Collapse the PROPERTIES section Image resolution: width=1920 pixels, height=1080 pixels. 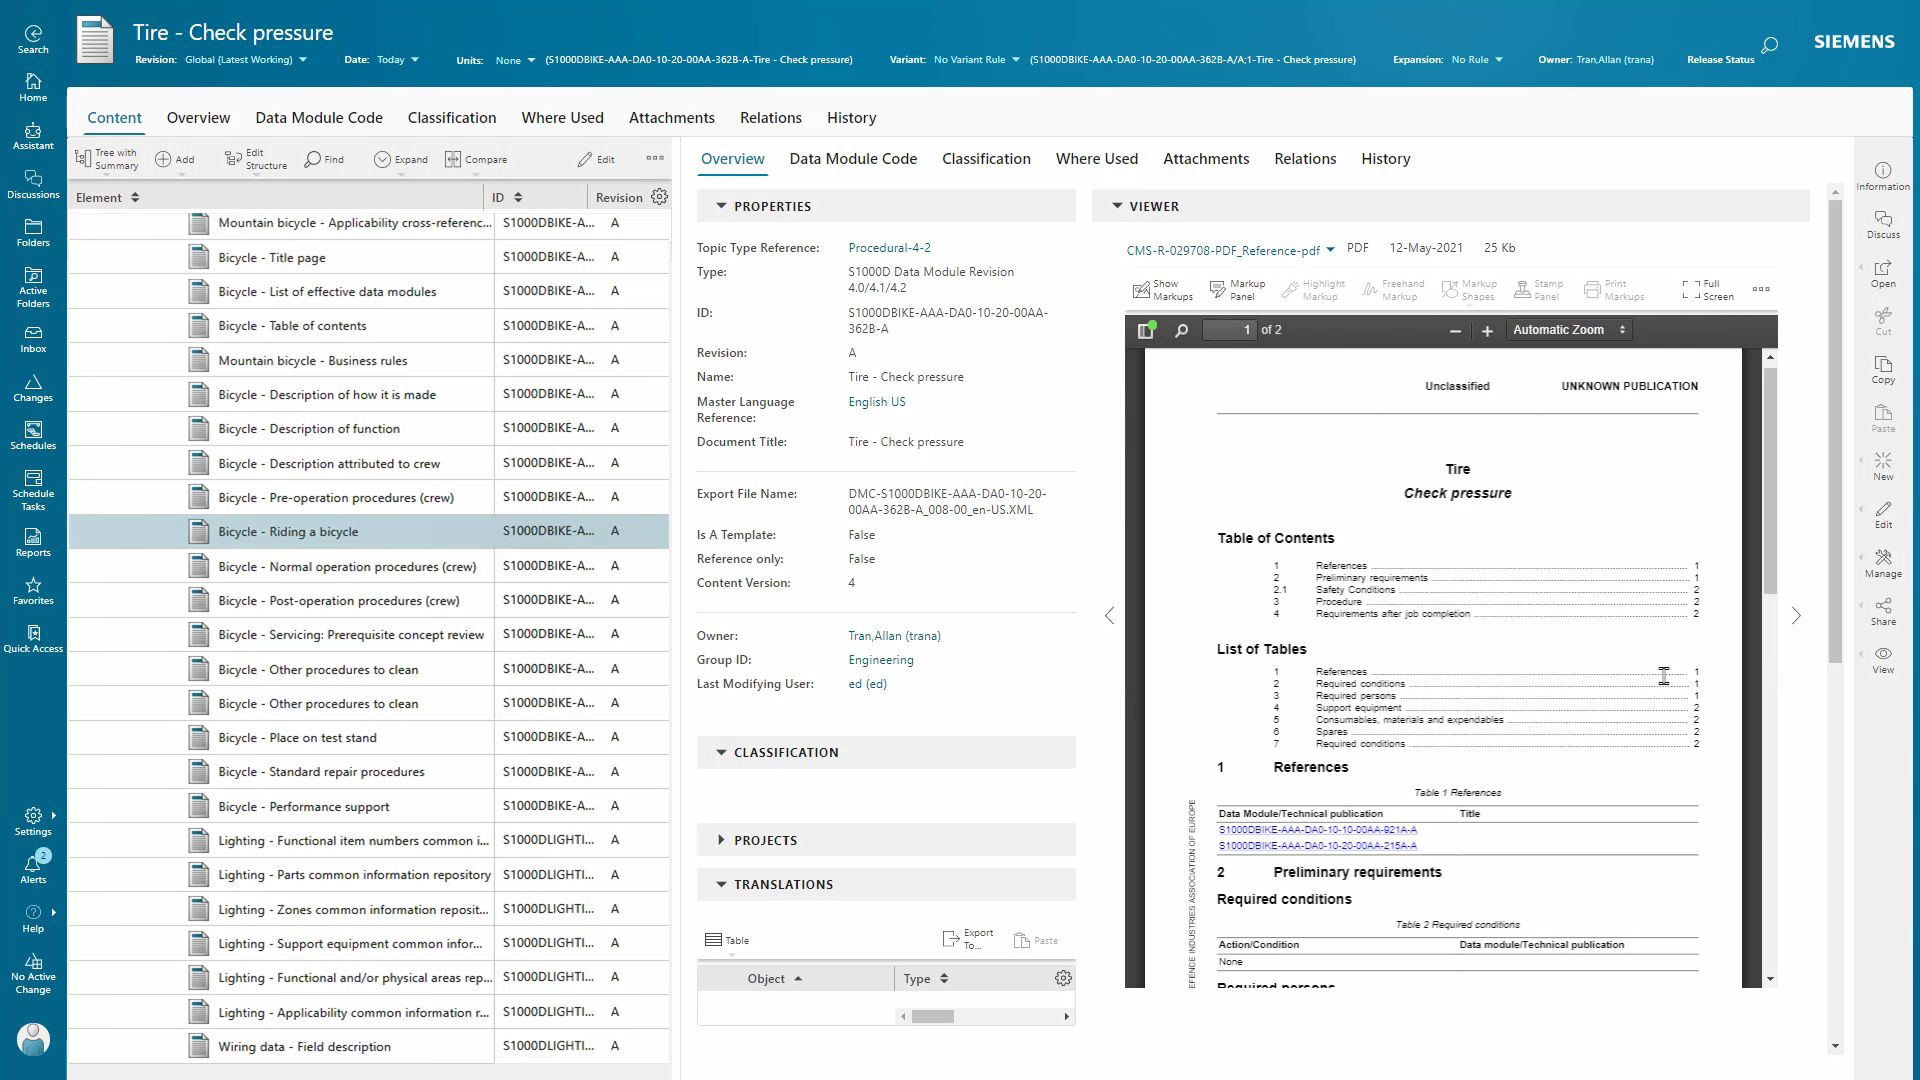tap(723, 205)
